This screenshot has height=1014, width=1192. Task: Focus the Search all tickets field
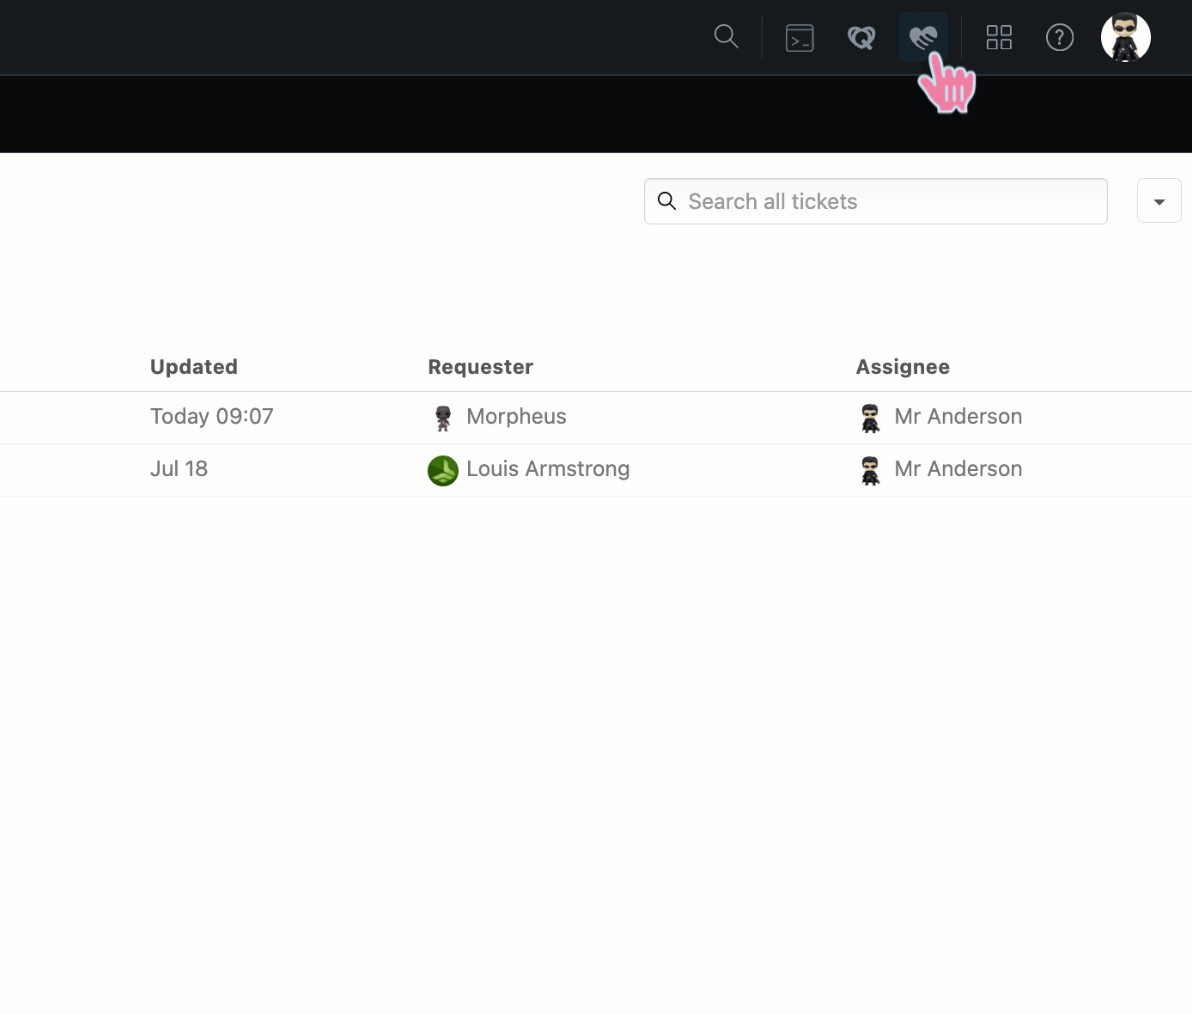pos(875,201)
